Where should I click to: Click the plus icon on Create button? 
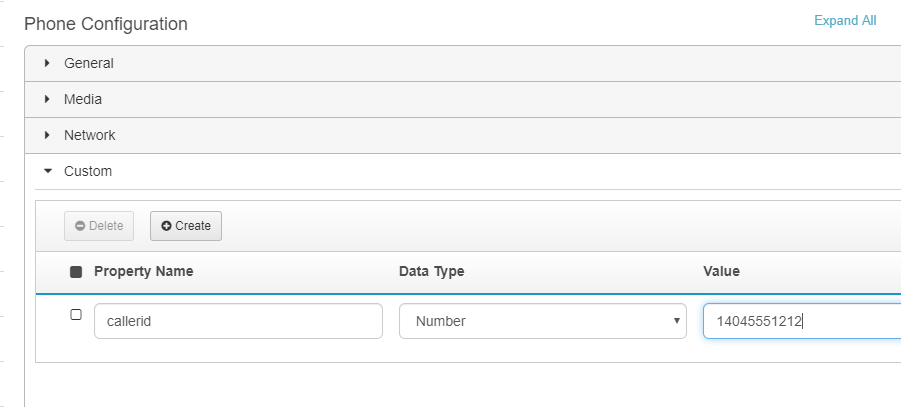pyautogui.click(x=166, y=226)
